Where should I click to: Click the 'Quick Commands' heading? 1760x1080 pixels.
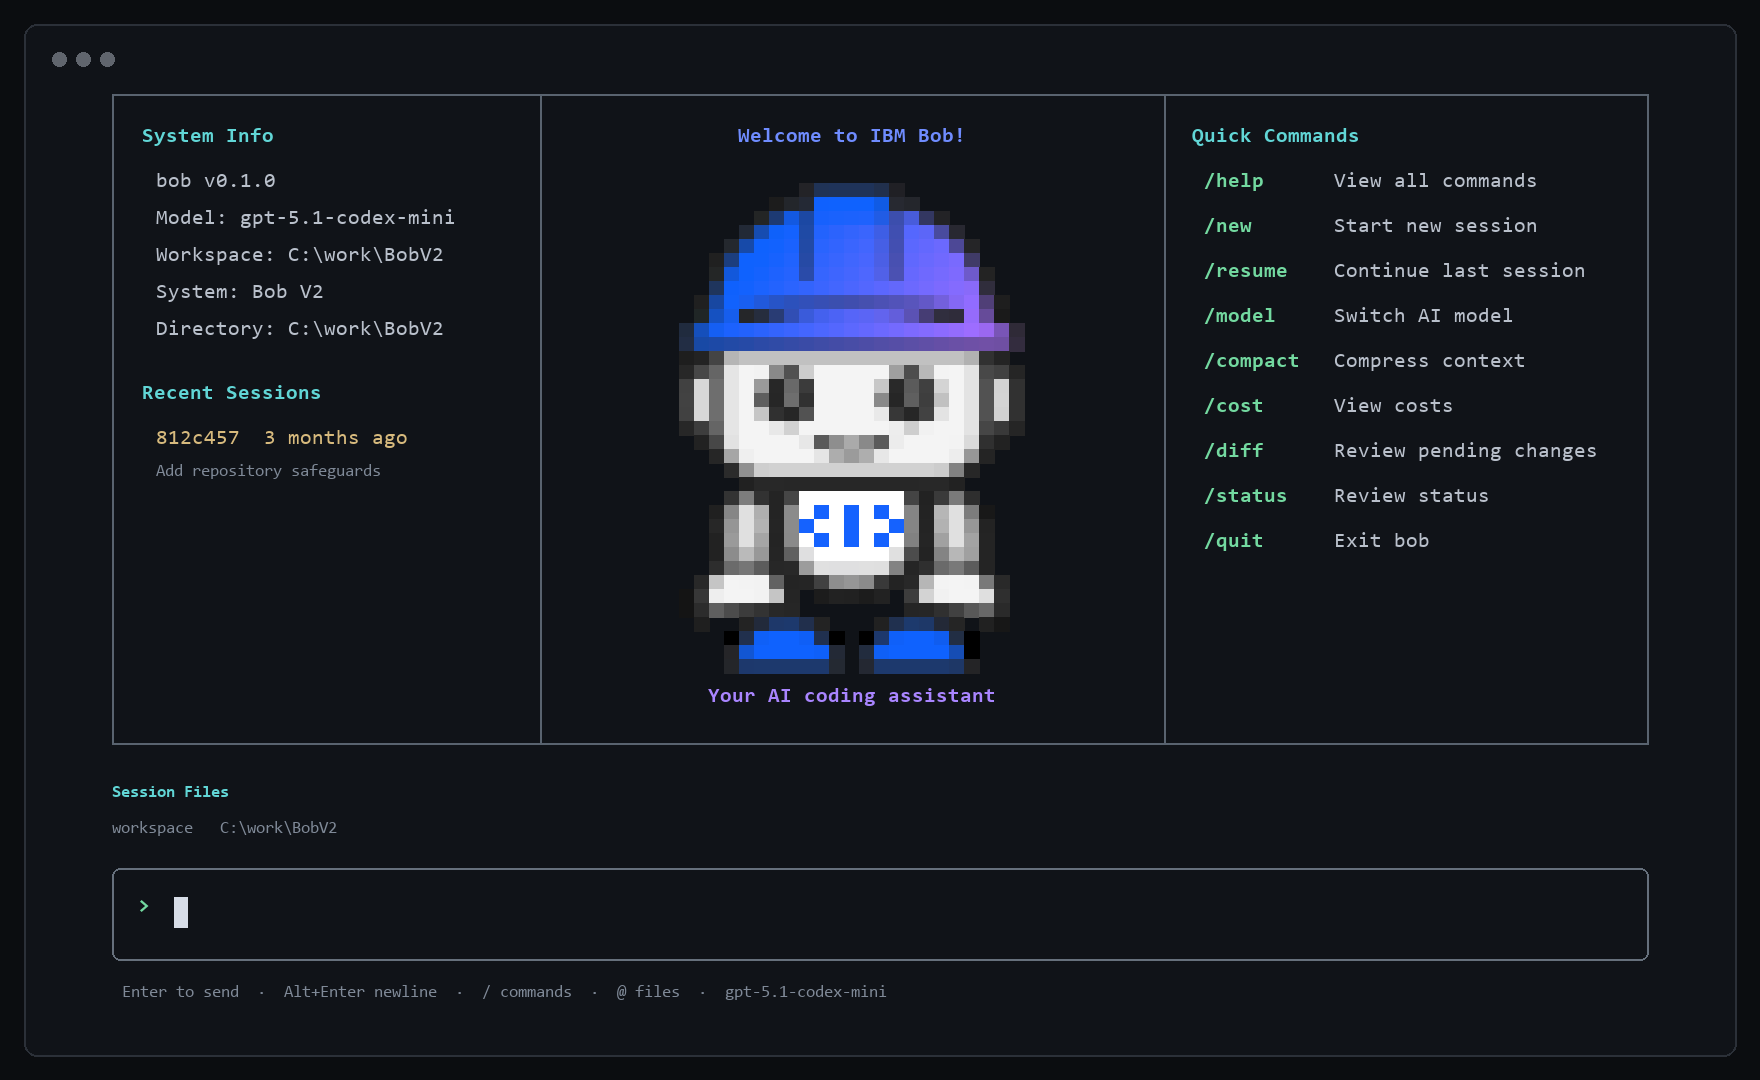[1275, 136]
